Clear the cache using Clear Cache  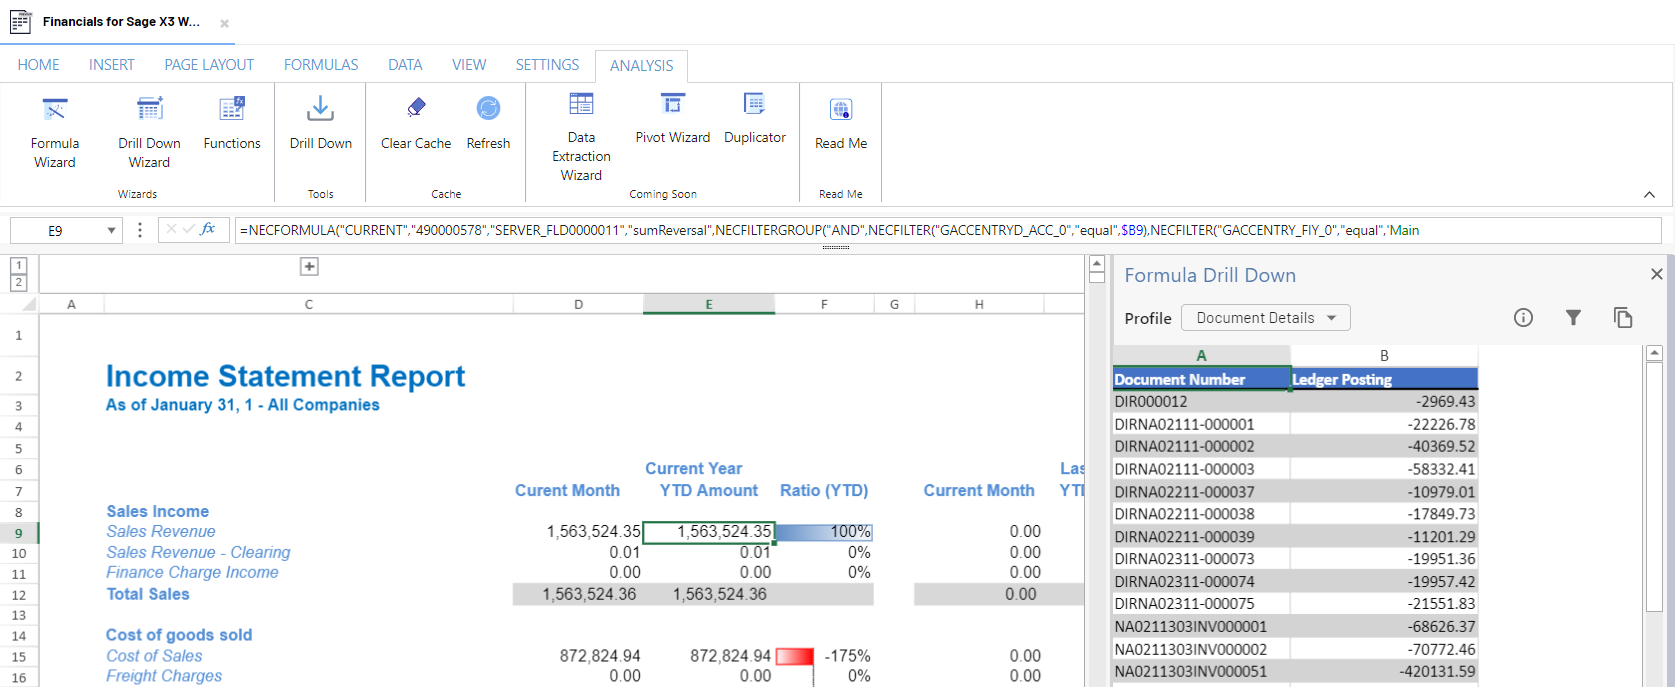tap(416, 124)
